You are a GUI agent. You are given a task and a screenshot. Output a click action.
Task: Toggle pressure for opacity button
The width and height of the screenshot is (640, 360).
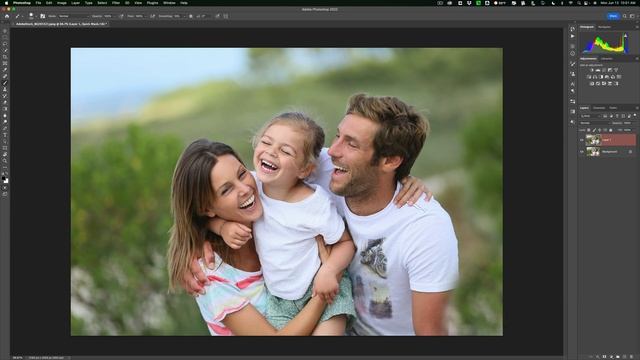click(x=122, y=16)
